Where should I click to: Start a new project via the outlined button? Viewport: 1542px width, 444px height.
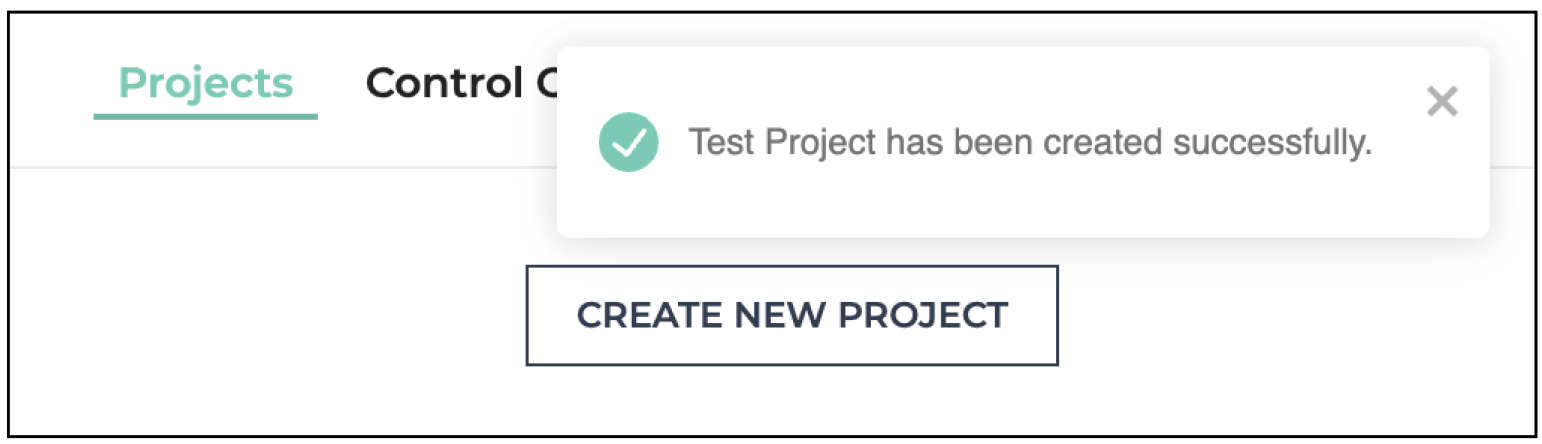click(792, 315)
